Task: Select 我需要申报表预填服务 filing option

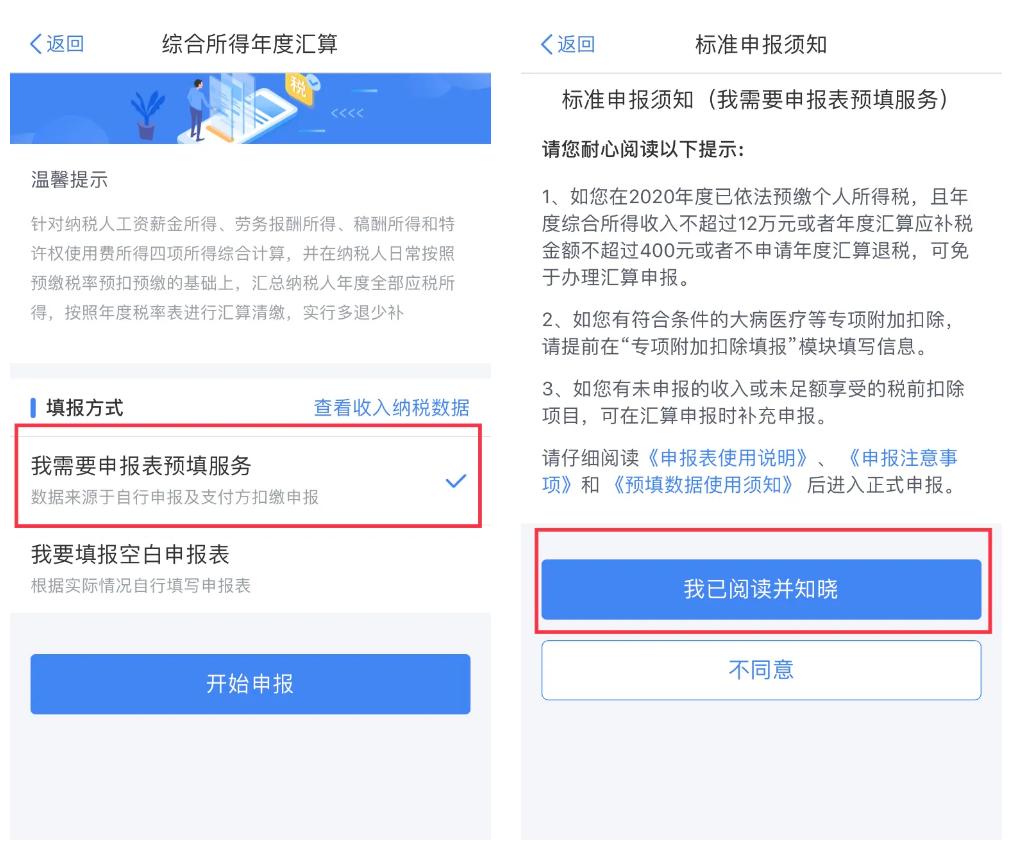Action: click(x=248, y=480)
